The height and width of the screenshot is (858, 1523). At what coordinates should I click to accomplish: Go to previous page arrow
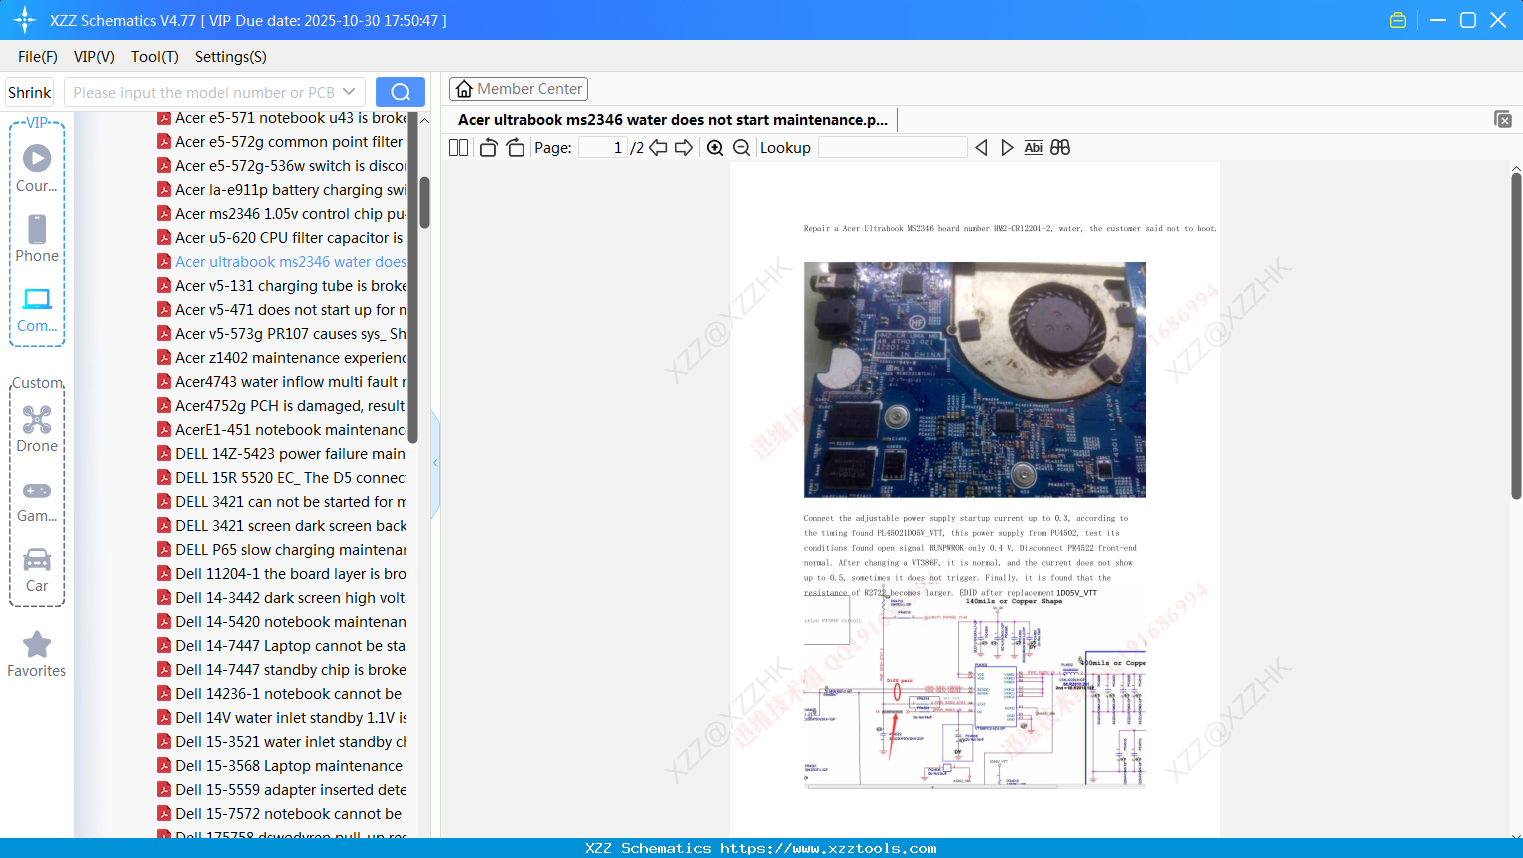click(x=658, y=148)
